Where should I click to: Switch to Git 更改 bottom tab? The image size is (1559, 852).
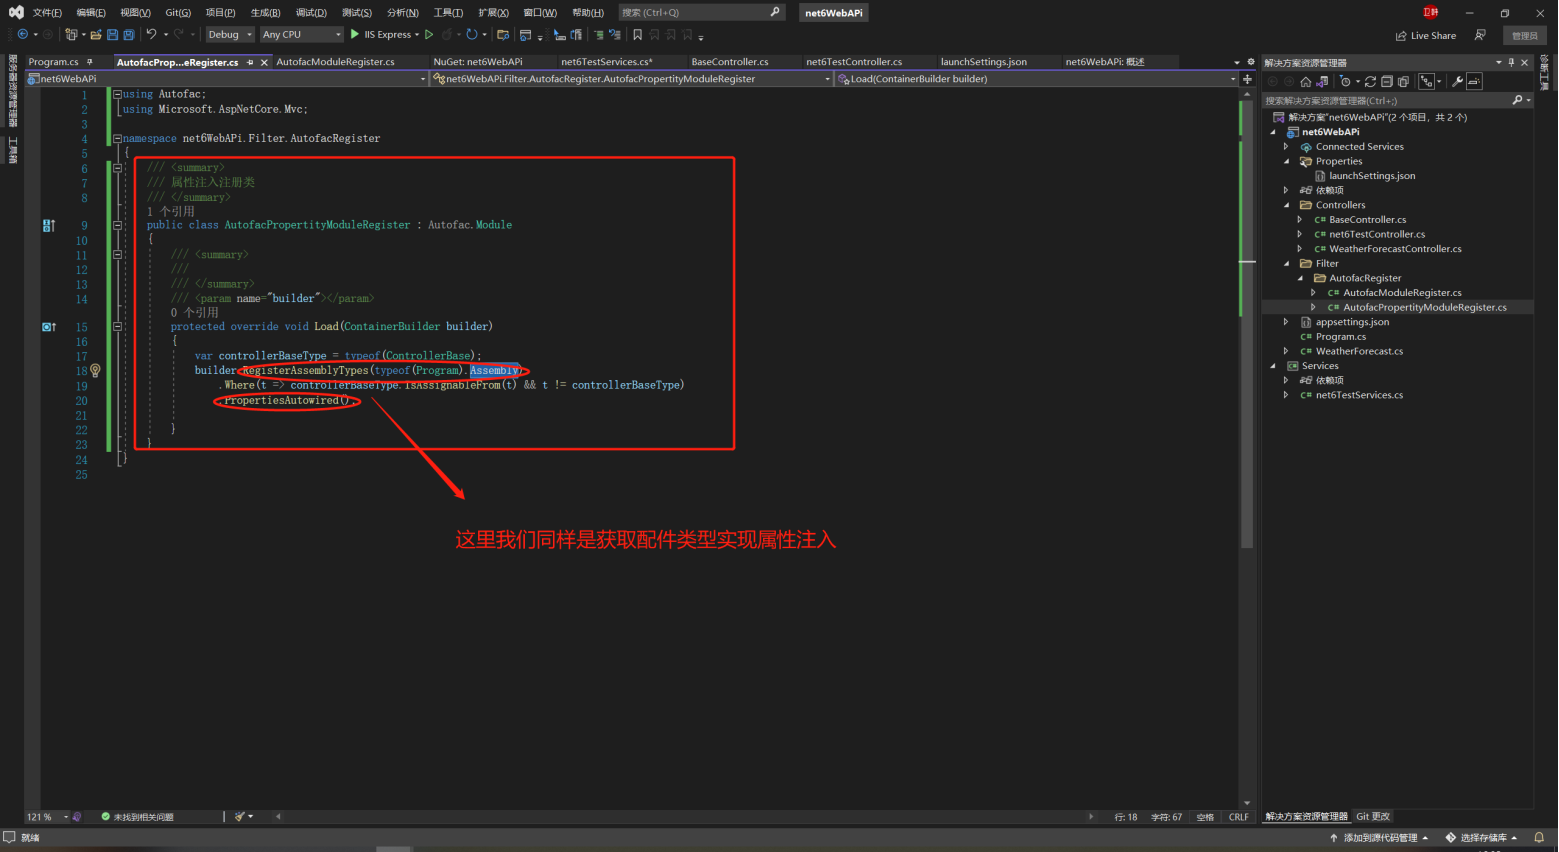(x=1373, y=817)
